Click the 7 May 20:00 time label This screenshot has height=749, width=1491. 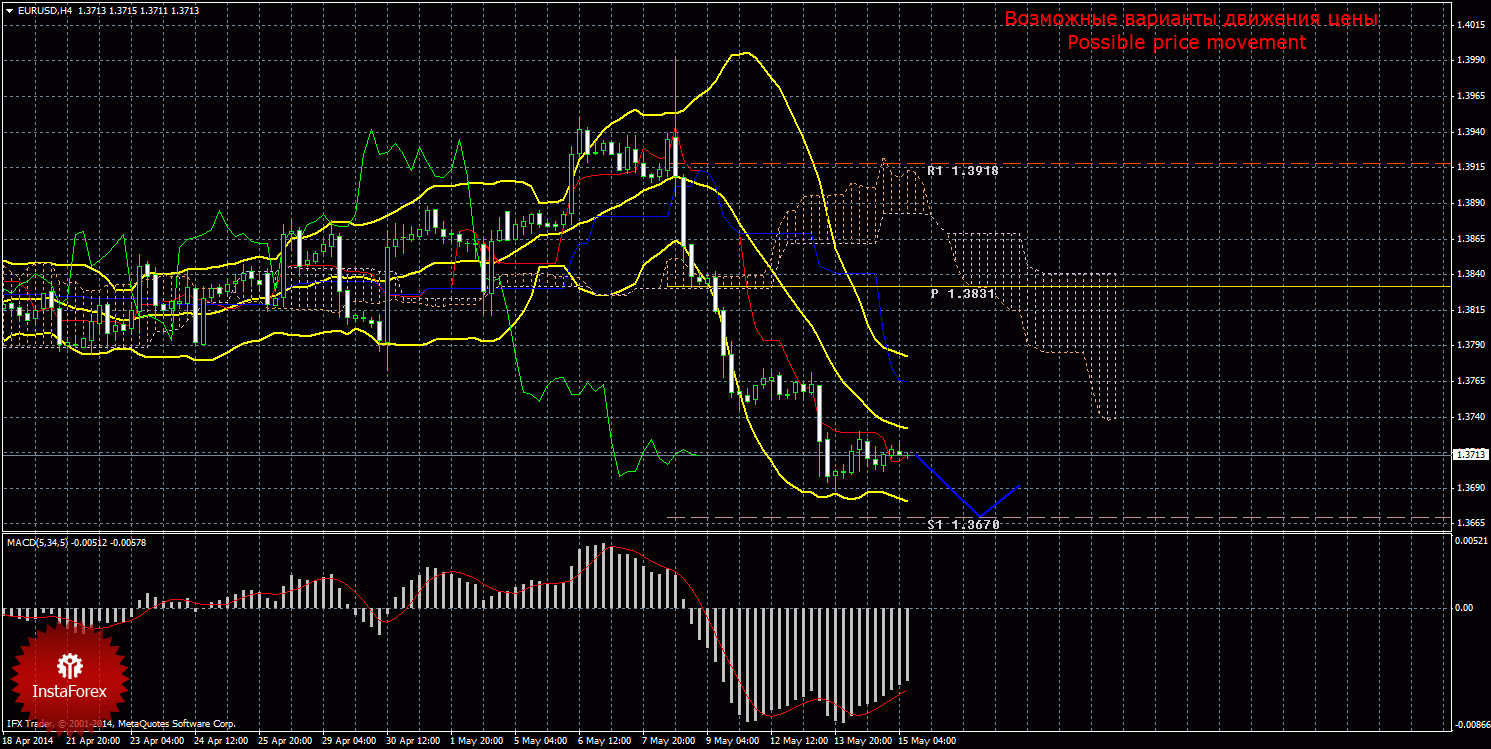(669, 741)
